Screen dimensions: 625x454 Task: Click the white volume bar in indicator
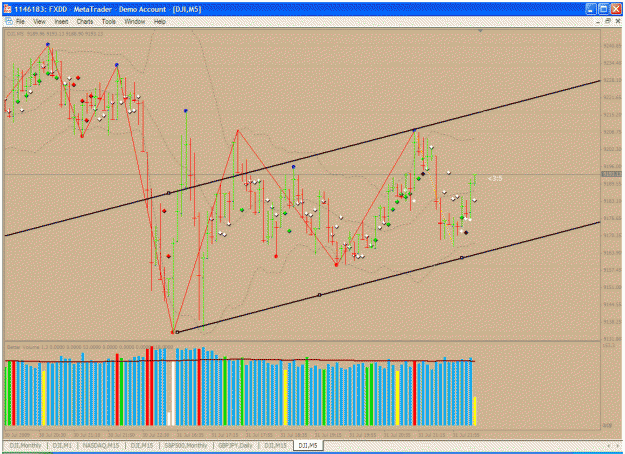coord(173,393)
